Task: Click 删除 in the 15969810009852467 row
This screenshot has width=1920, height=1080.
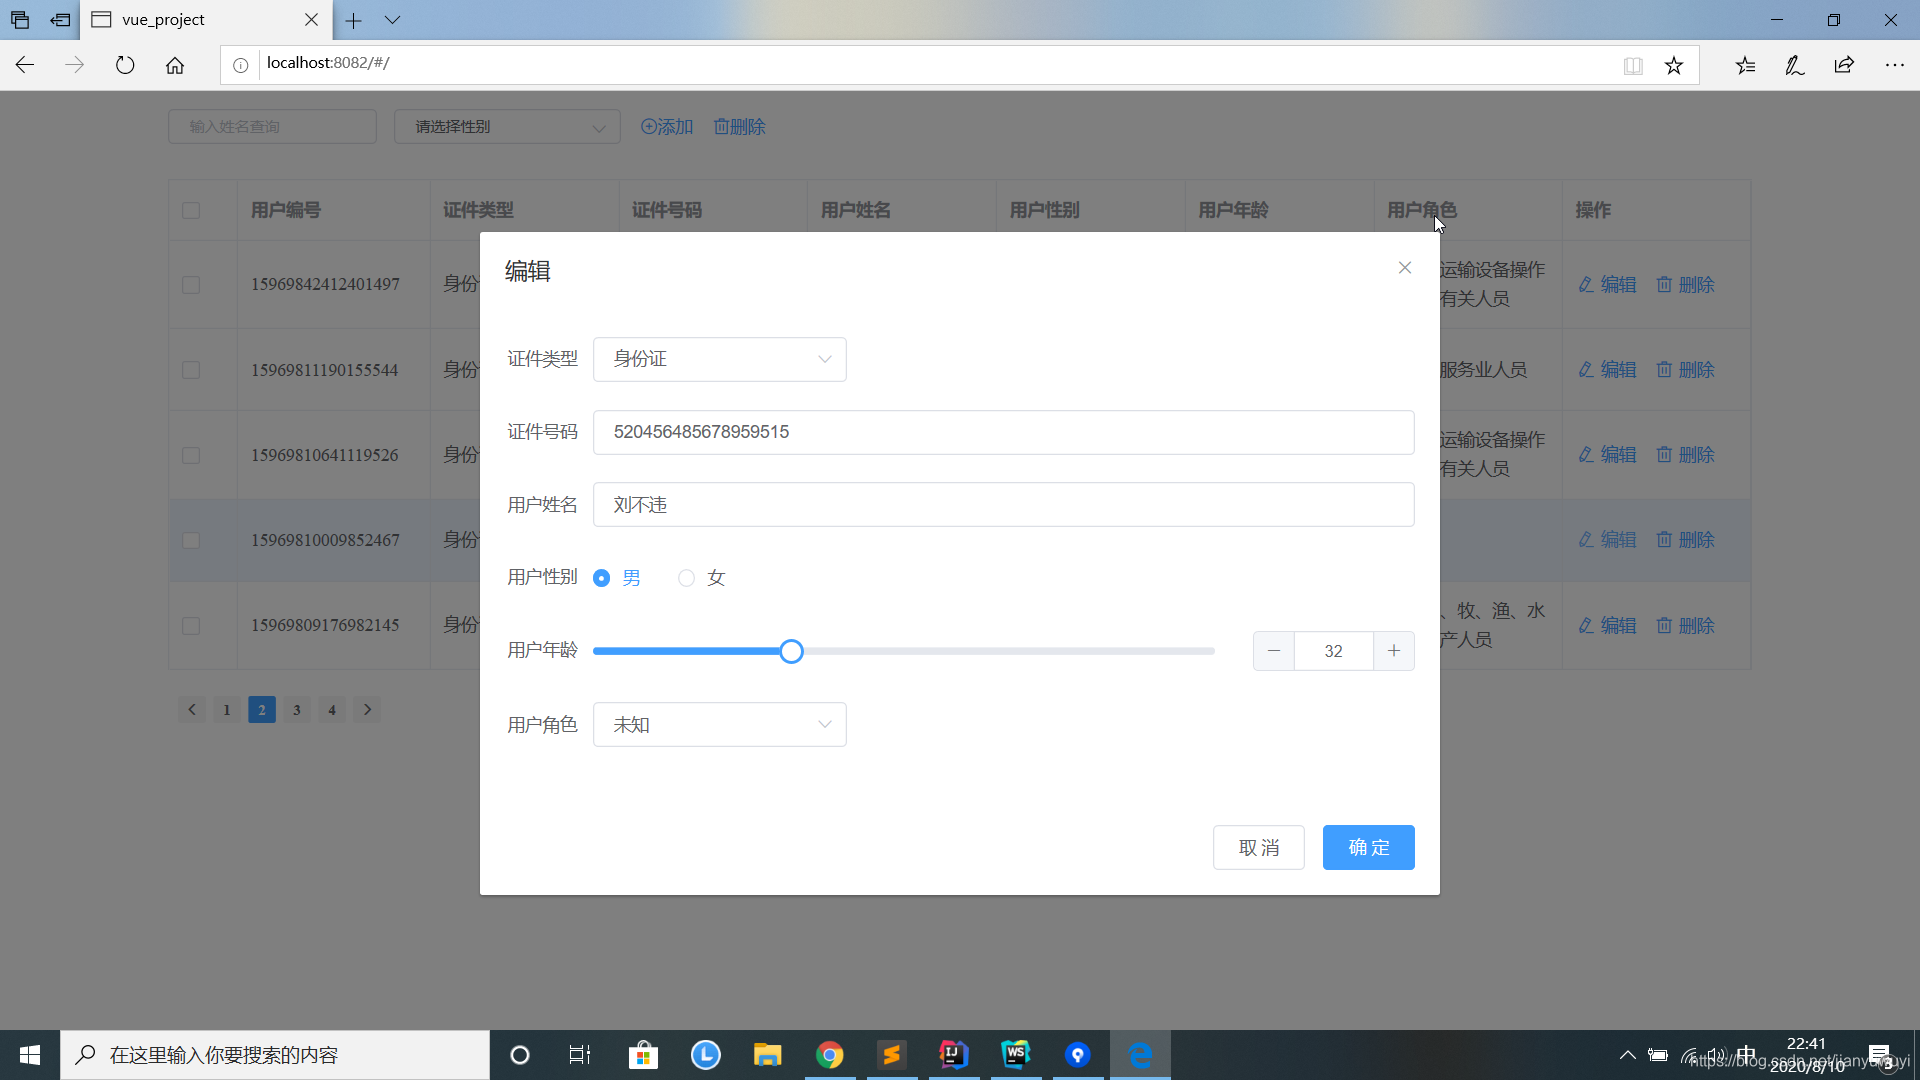Action: pos(1685,540)
